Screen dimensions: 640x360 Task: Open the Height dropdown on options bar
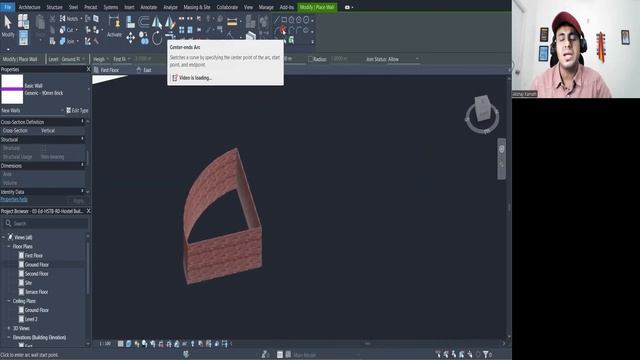[101, 59]
